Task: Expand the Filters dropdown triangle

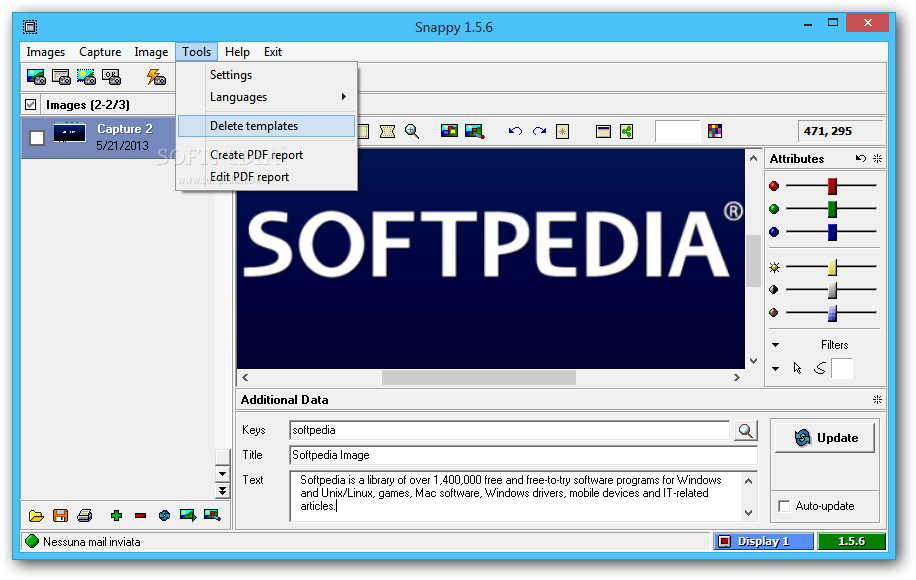Action: point(775,345)
